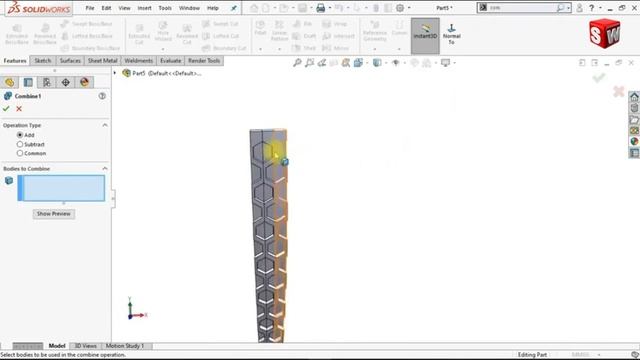Screen dimensions: 640x360
Task: Open SolidWorks Resources home pane icon
Action: tap(634, 97)
